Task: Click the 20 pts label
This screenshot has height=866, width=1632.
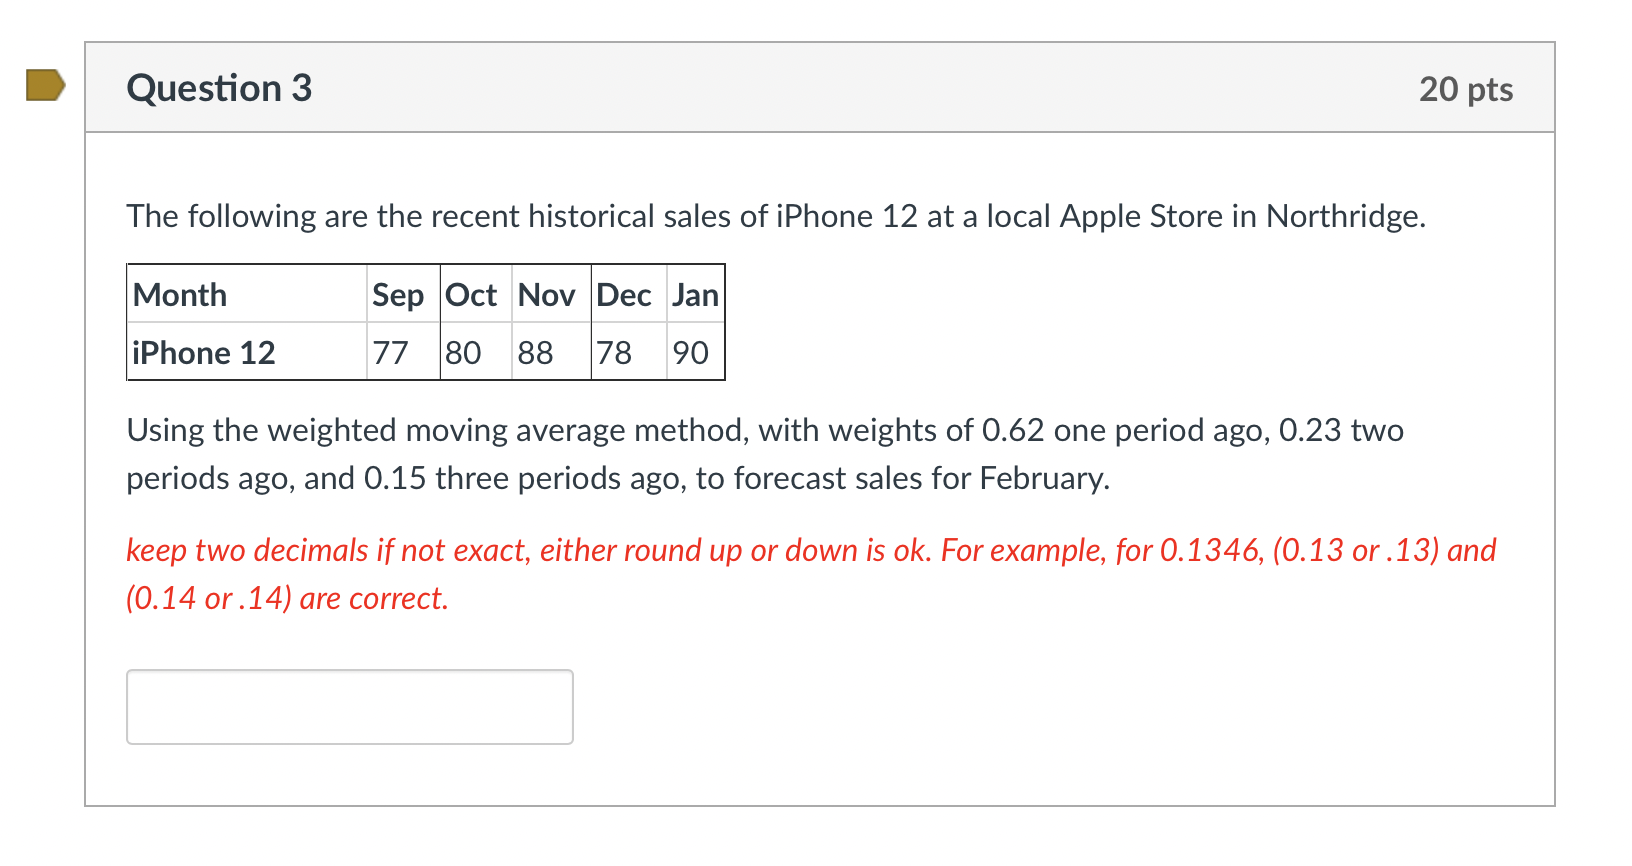Action: point(1465,89)
